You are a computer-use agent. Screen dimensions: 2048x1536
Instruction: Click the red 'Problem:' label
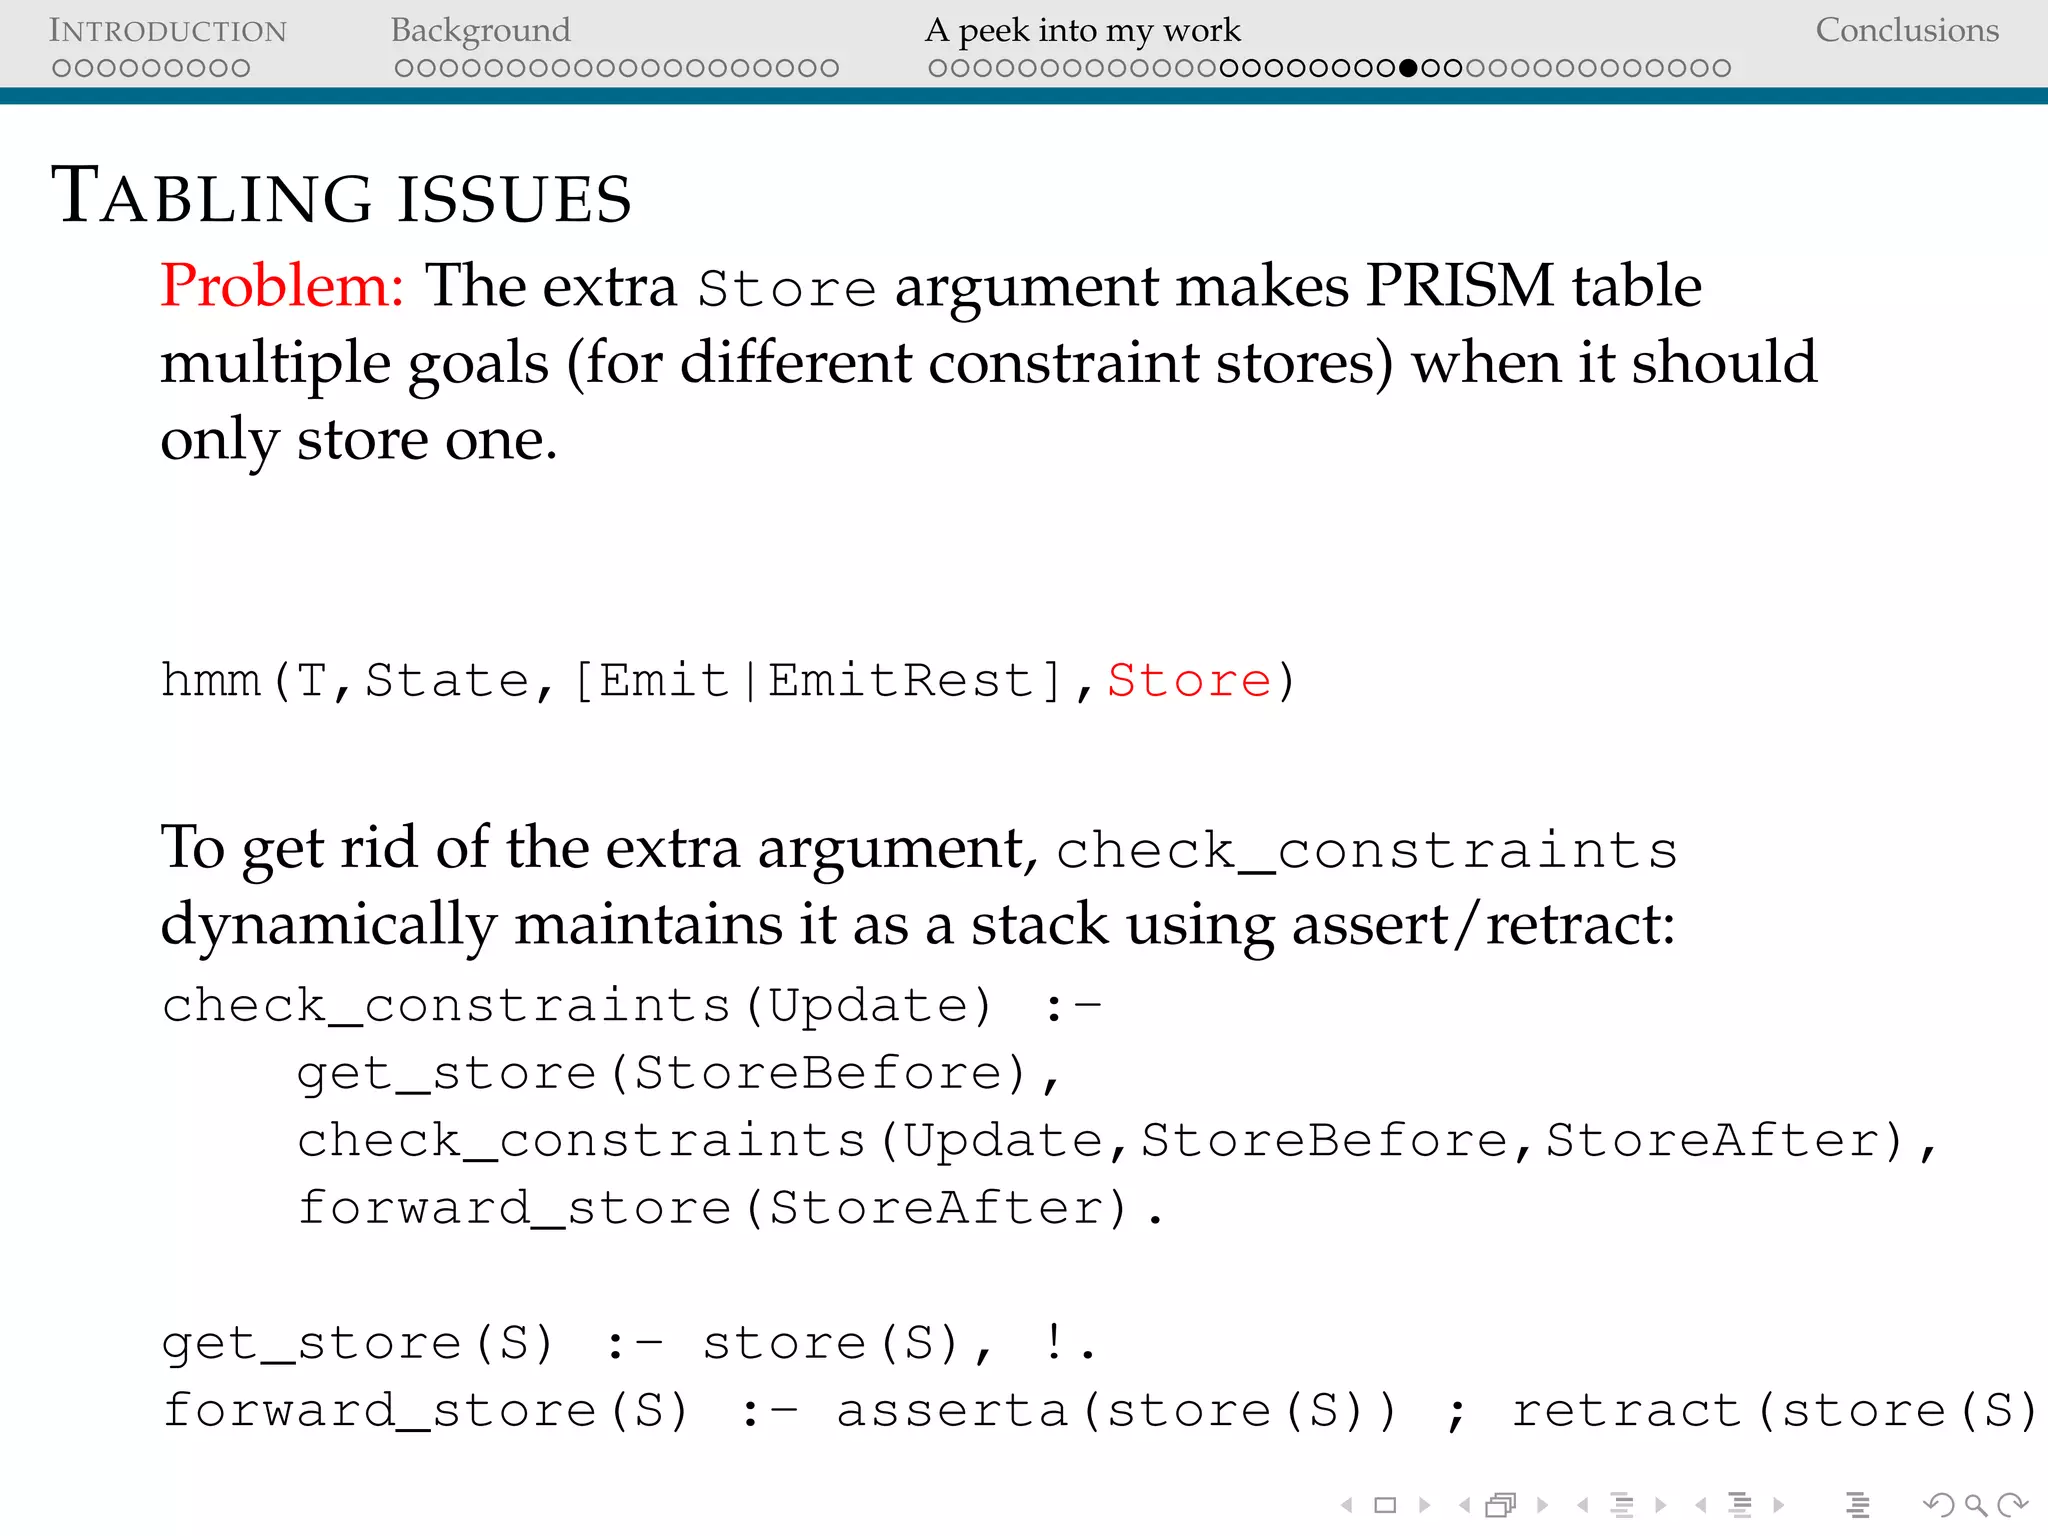click(x=282, y=287)
